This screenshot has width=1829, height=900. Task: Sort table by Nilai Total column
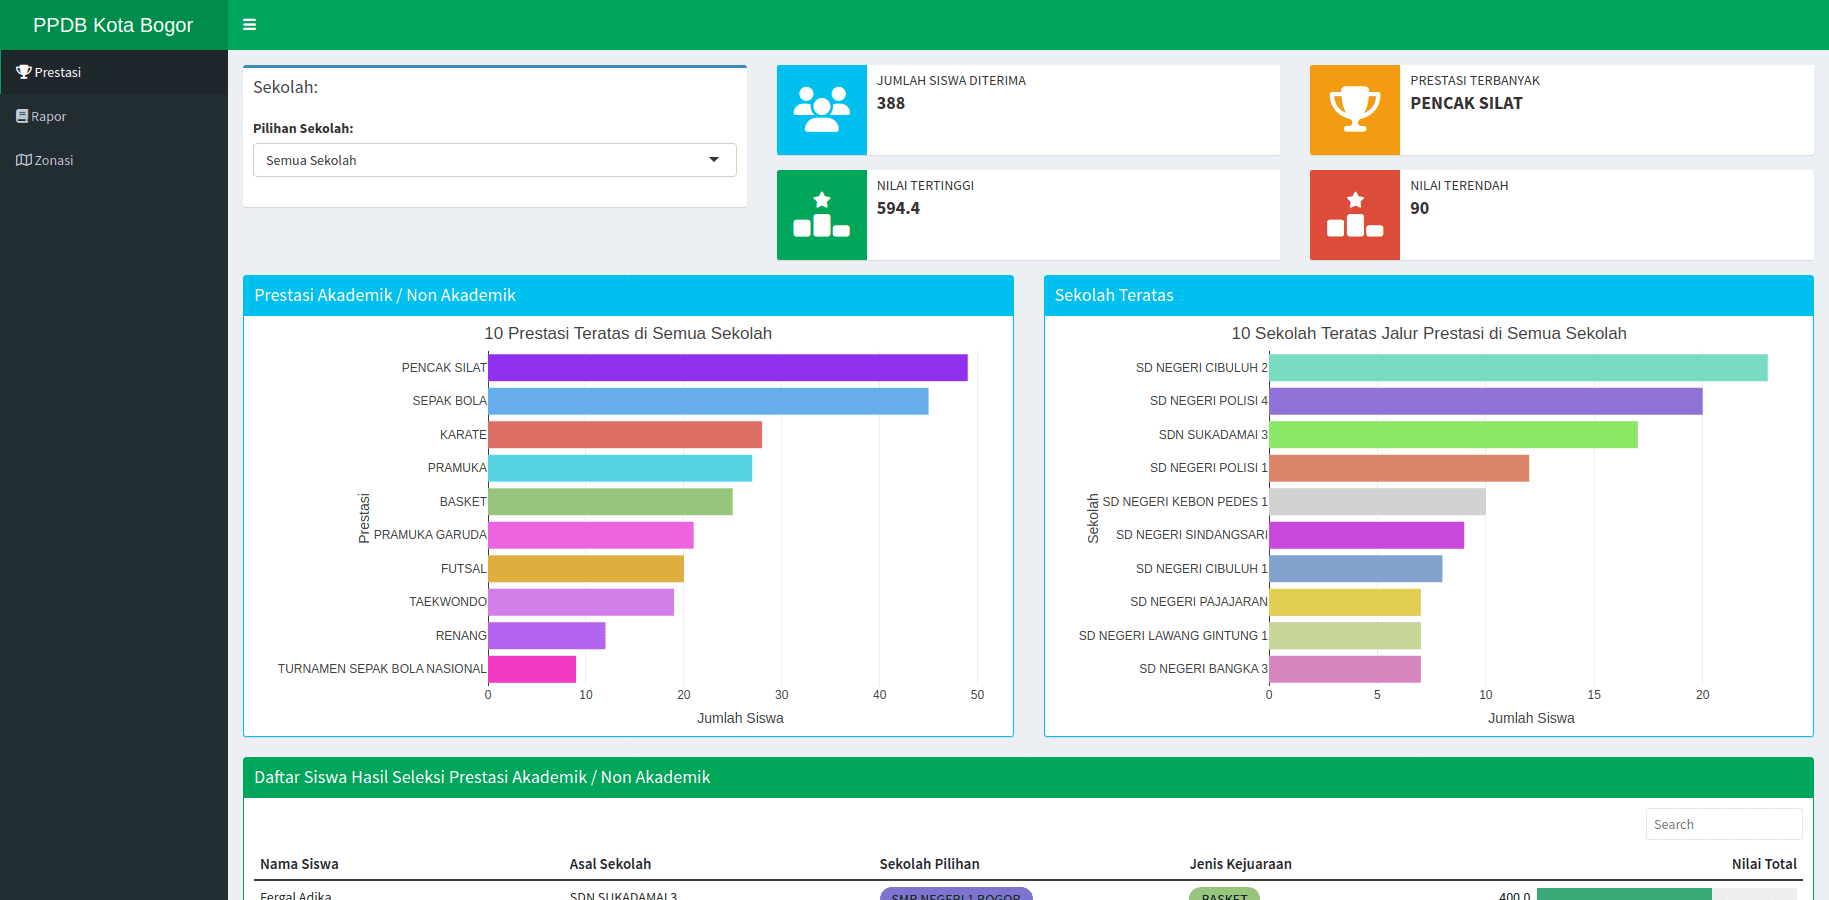[1763, 864]
